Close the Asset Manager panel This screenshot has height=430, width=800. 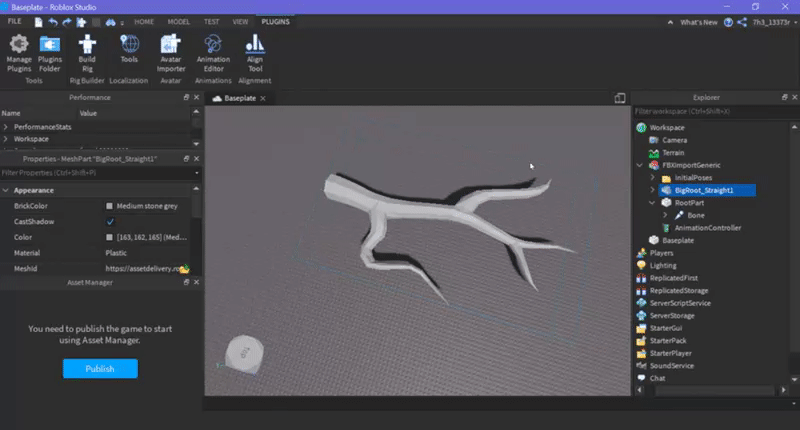(x=196, y=282)
